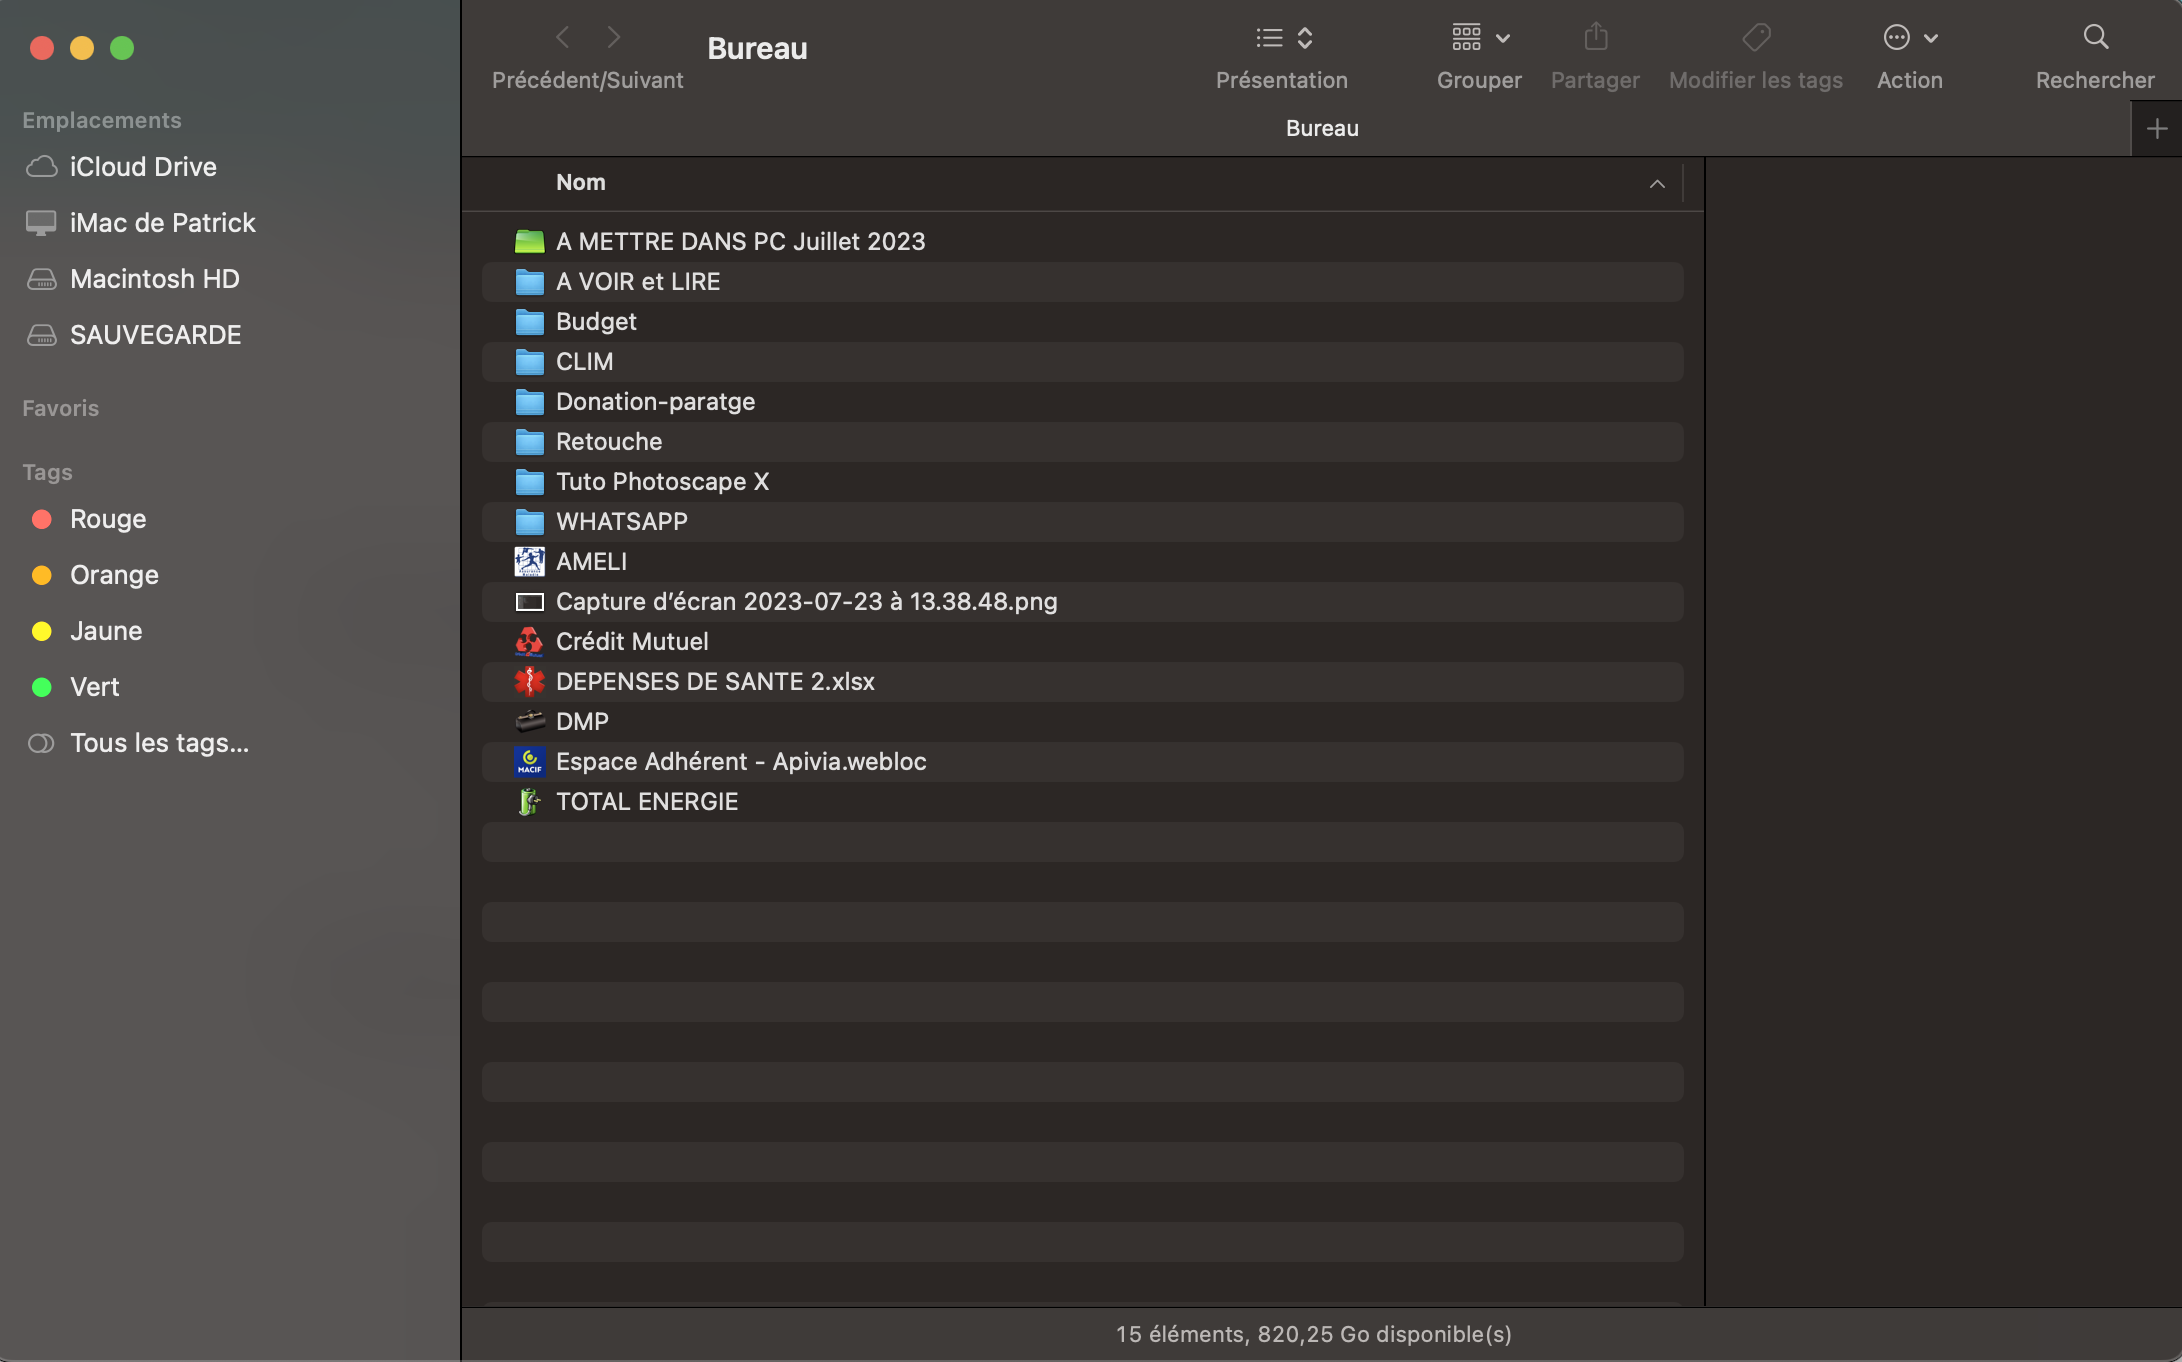2182x1362 pixels.
Task: Add a new tab with plus button
Action: (x=2156, y=129)
